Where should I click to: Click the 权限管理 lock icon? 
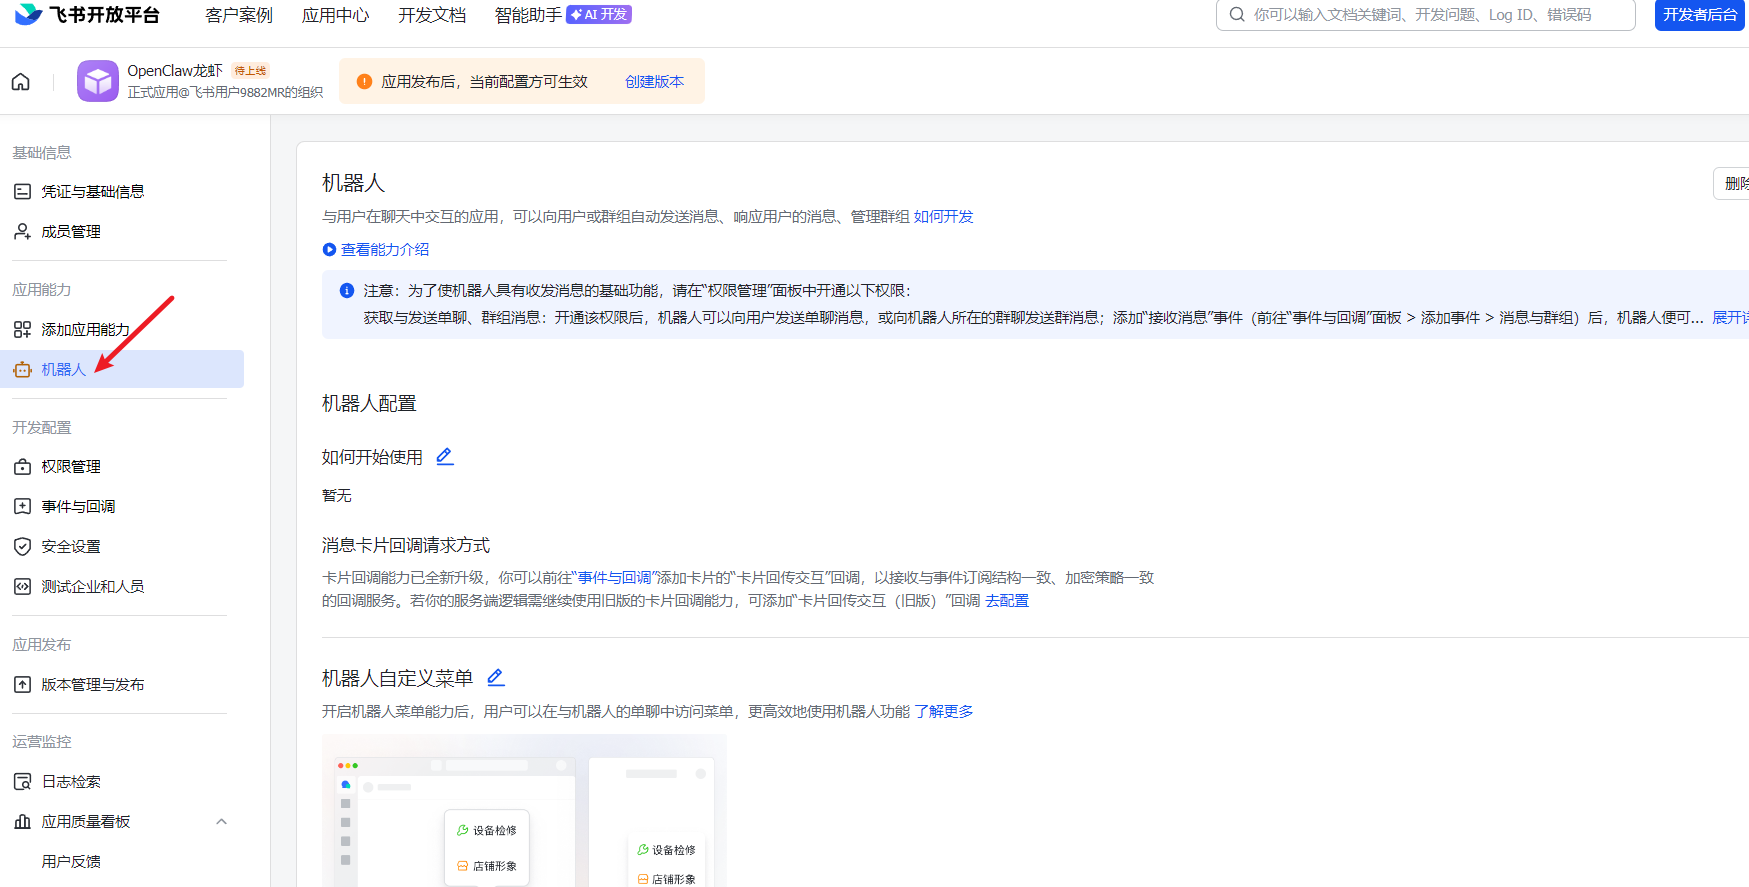[22, 467]
